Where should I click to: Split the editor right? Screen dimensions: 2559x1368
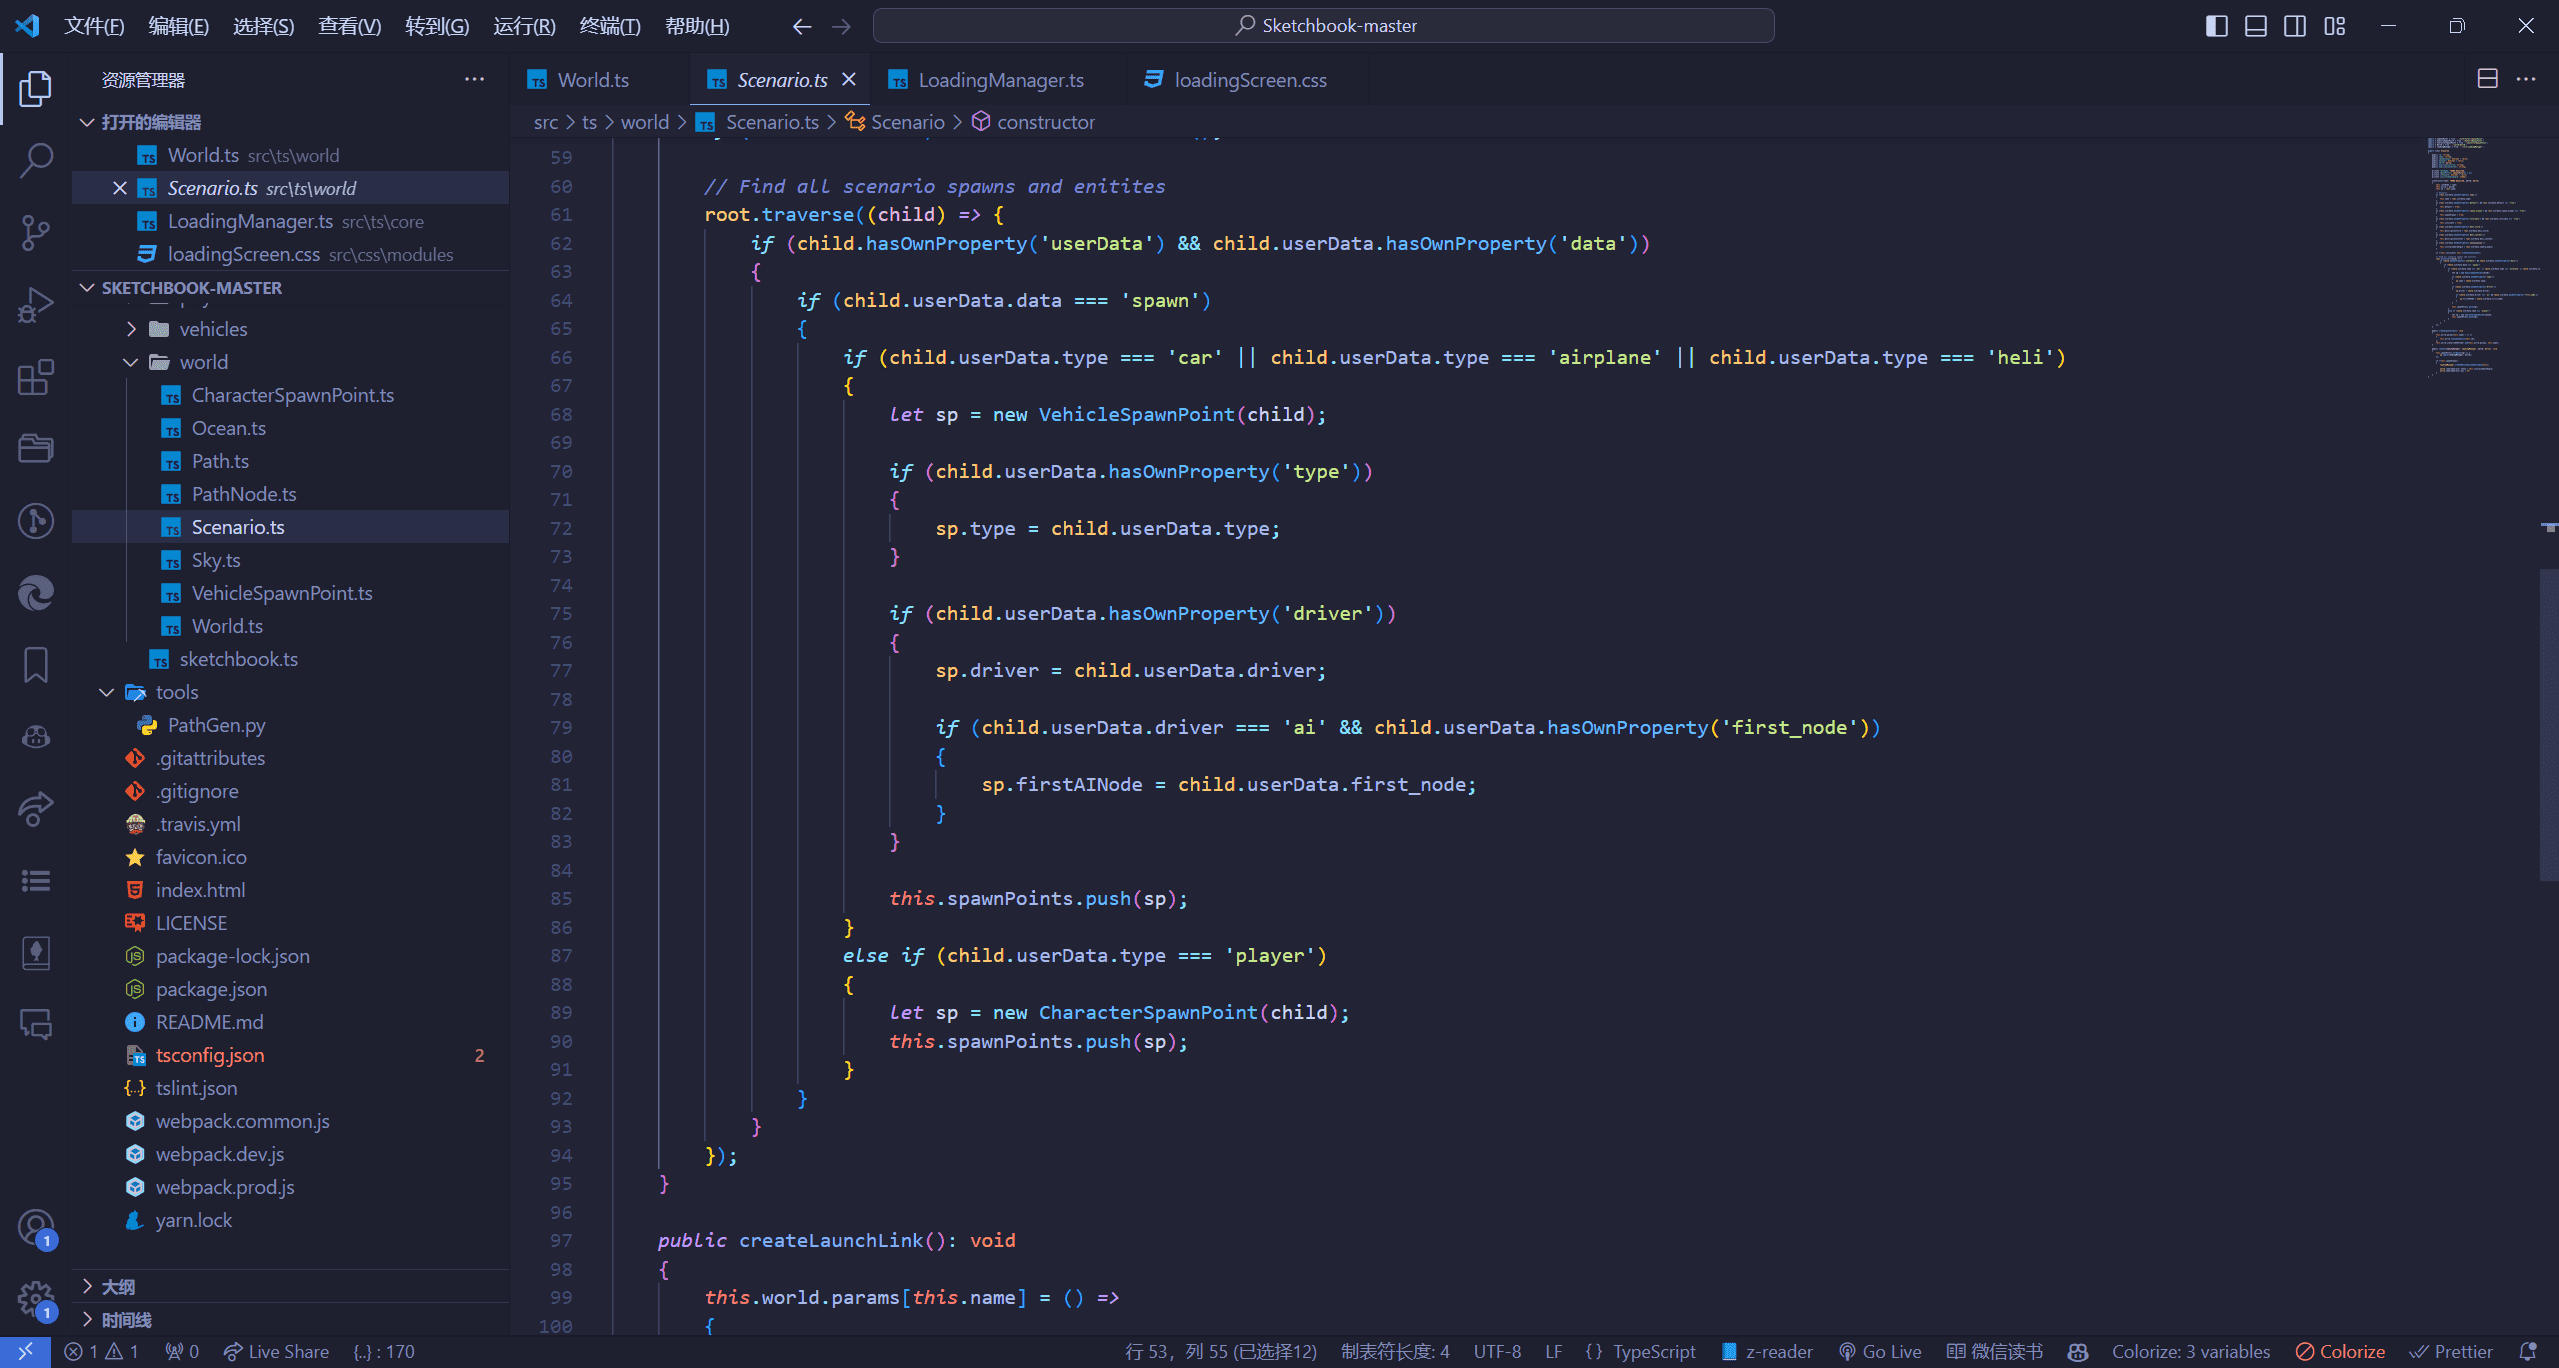(x=2488, y=79)
